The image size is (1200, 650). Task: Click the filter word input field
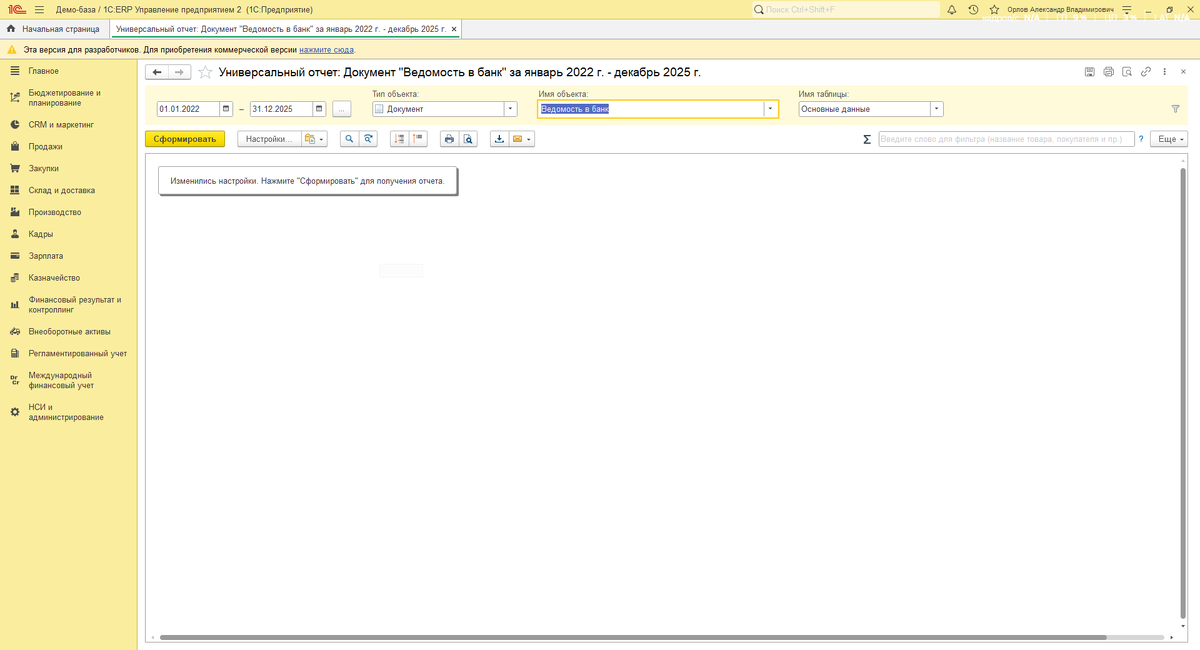pyautogui.click(x=1007, y=140)
